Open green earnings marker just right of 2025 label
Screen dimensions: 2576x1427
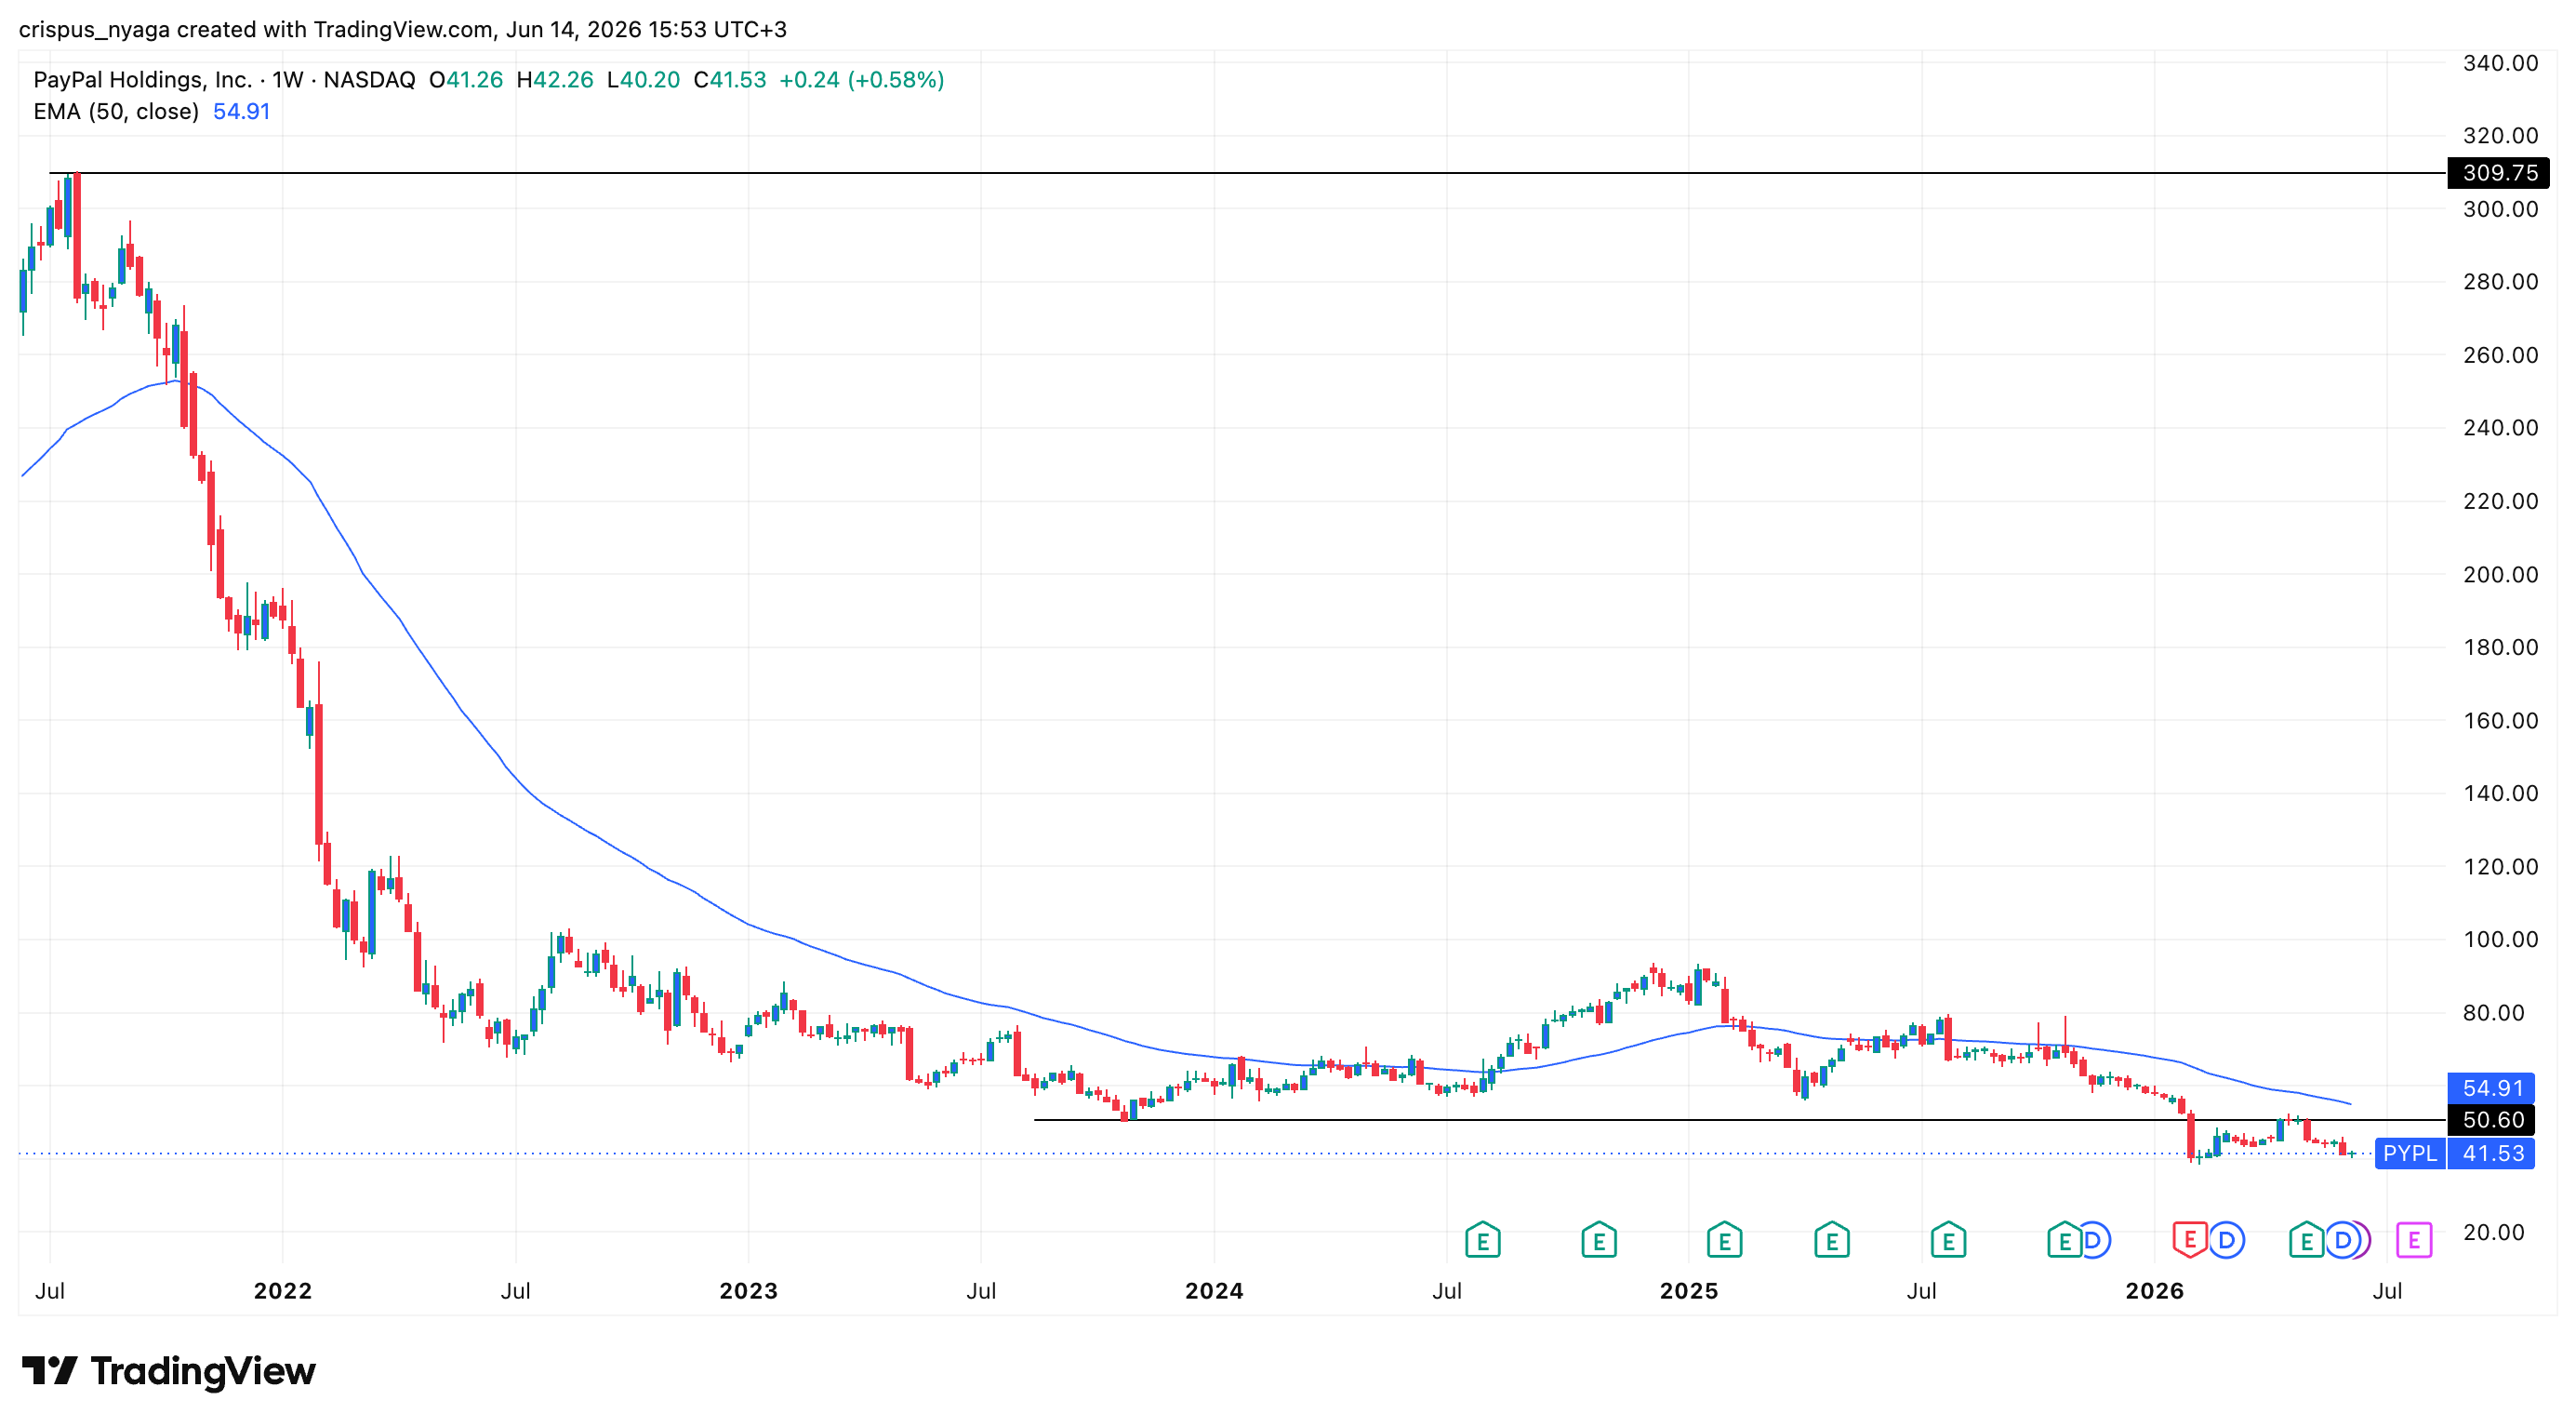1724,1240
